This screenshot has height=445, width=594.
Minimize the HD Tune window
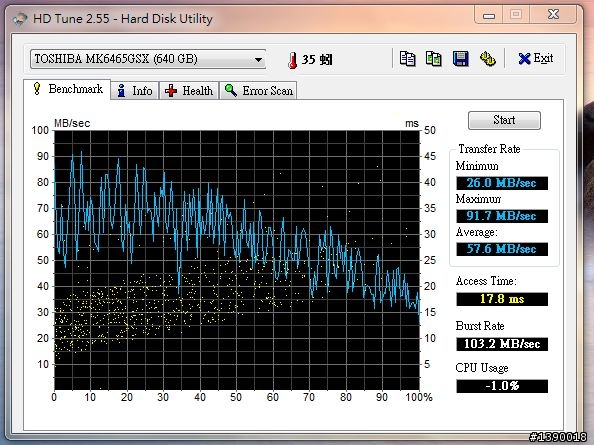tap(489, 16)
